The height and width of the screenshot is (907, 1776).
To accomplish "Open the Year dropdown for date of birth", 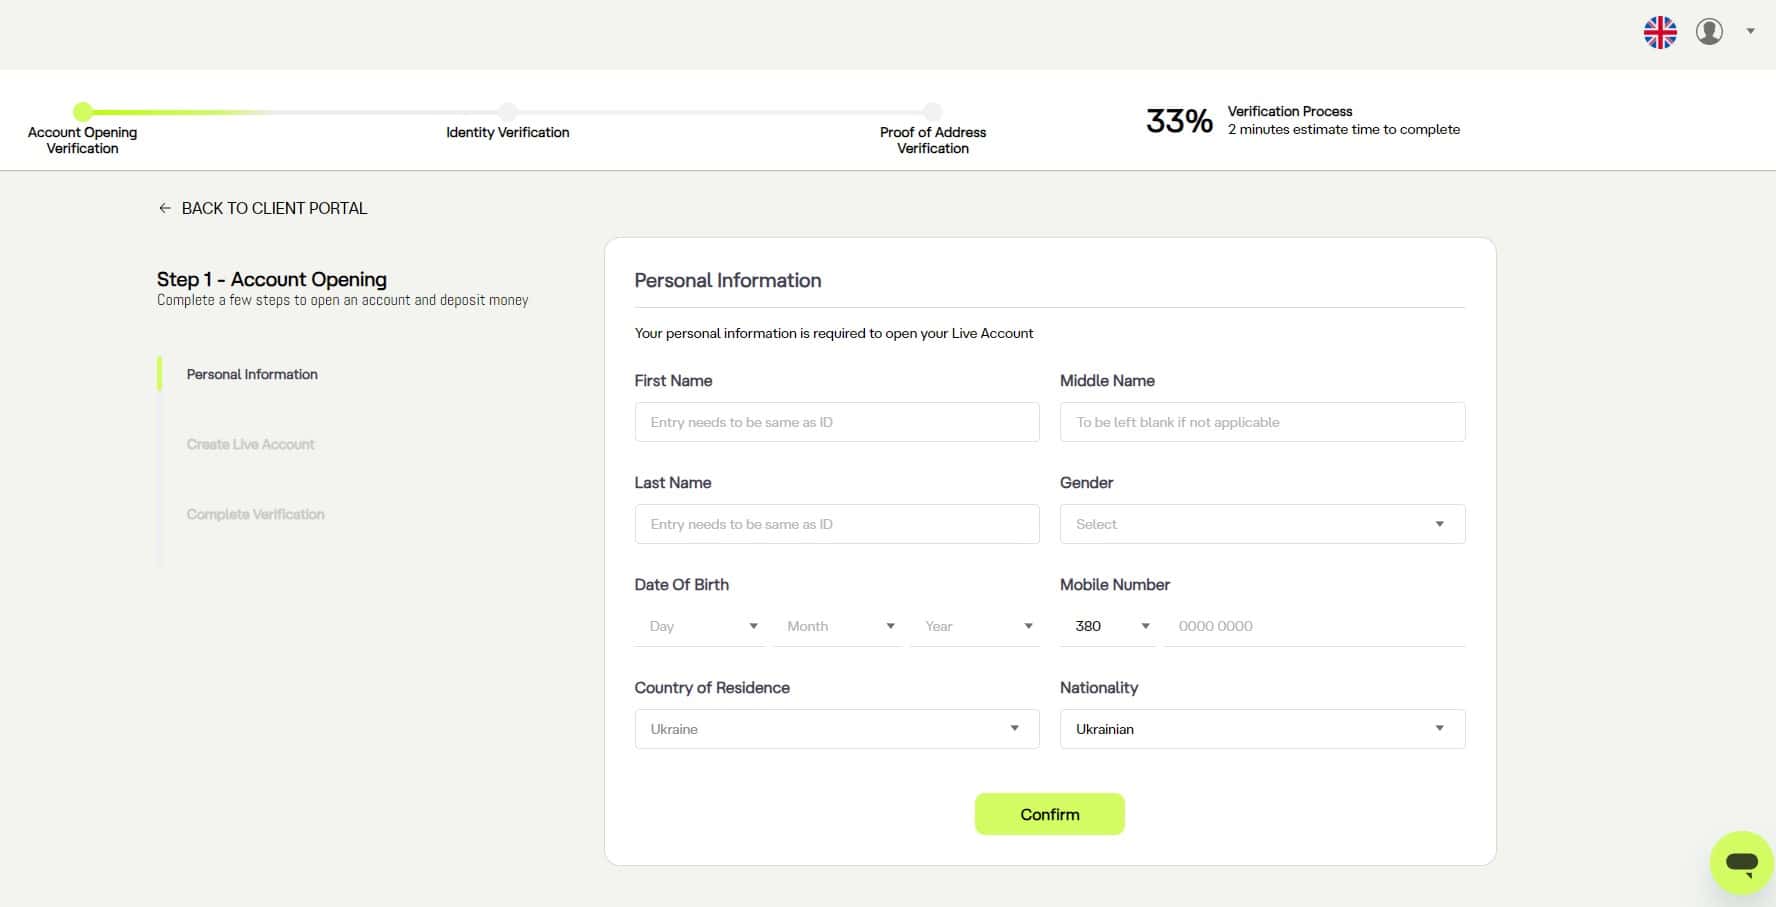I will click(975, 626).
